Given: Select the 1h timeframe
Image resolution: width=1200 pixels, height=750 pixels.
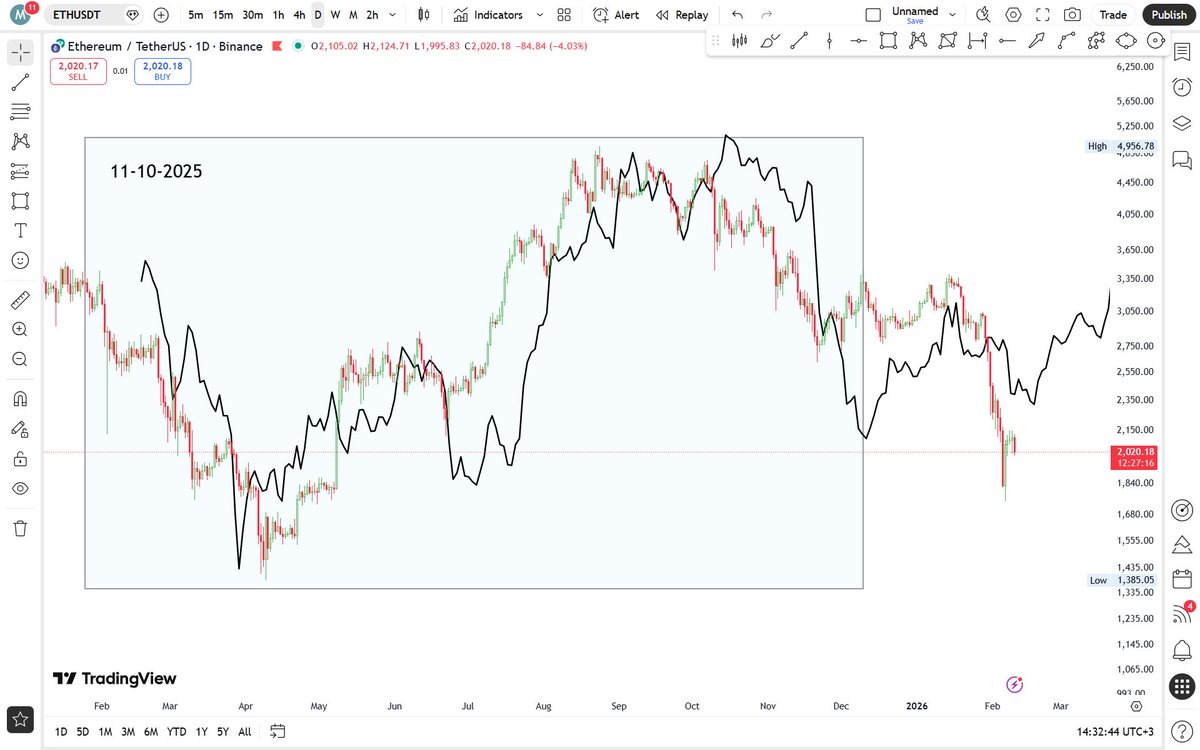Looking at the screenshot, I should point(279,15).
